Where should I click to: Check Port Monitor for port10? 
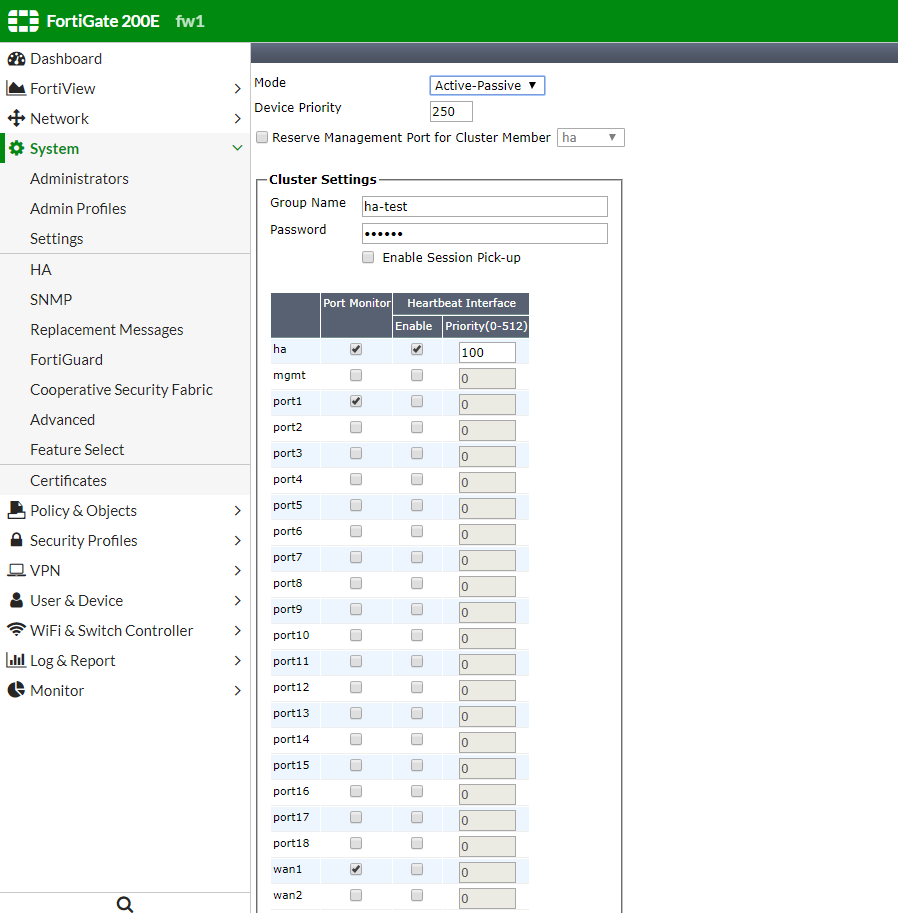click(x=356, y=635)
